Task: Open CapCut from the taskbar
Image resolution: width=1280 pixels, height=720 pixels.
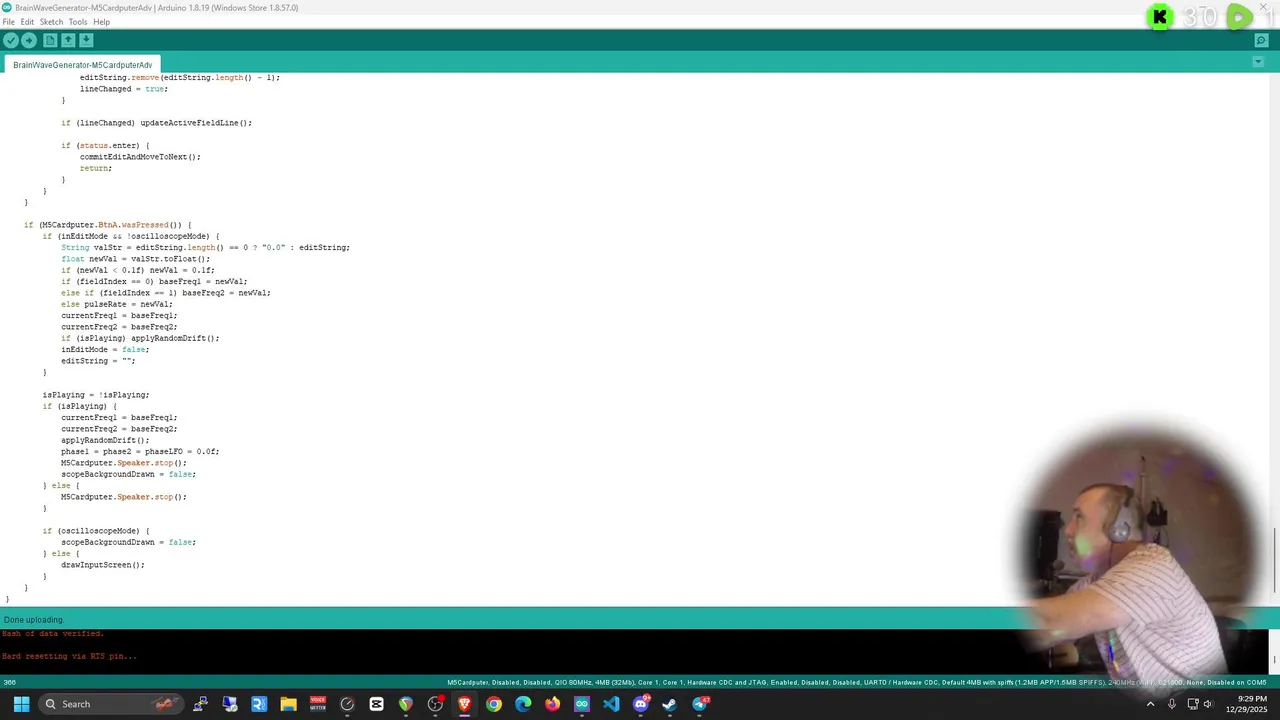Action: coord(376,704)
